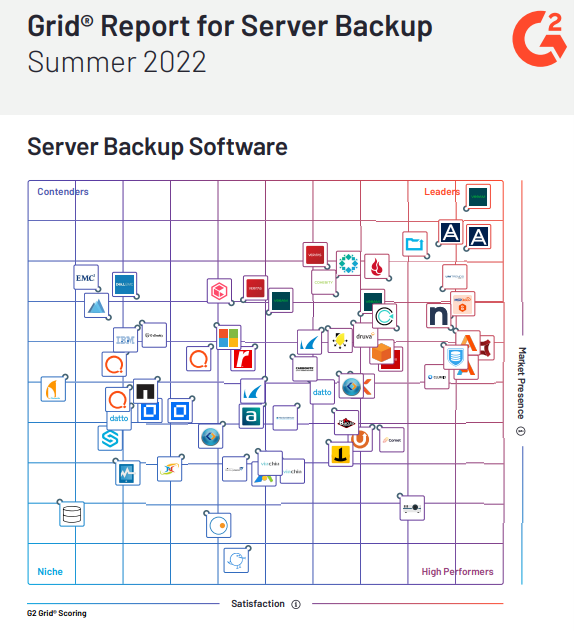Viewport: 574px width, 631px height.
Task: Click the light blue folder icon
Action: (415, 244)
